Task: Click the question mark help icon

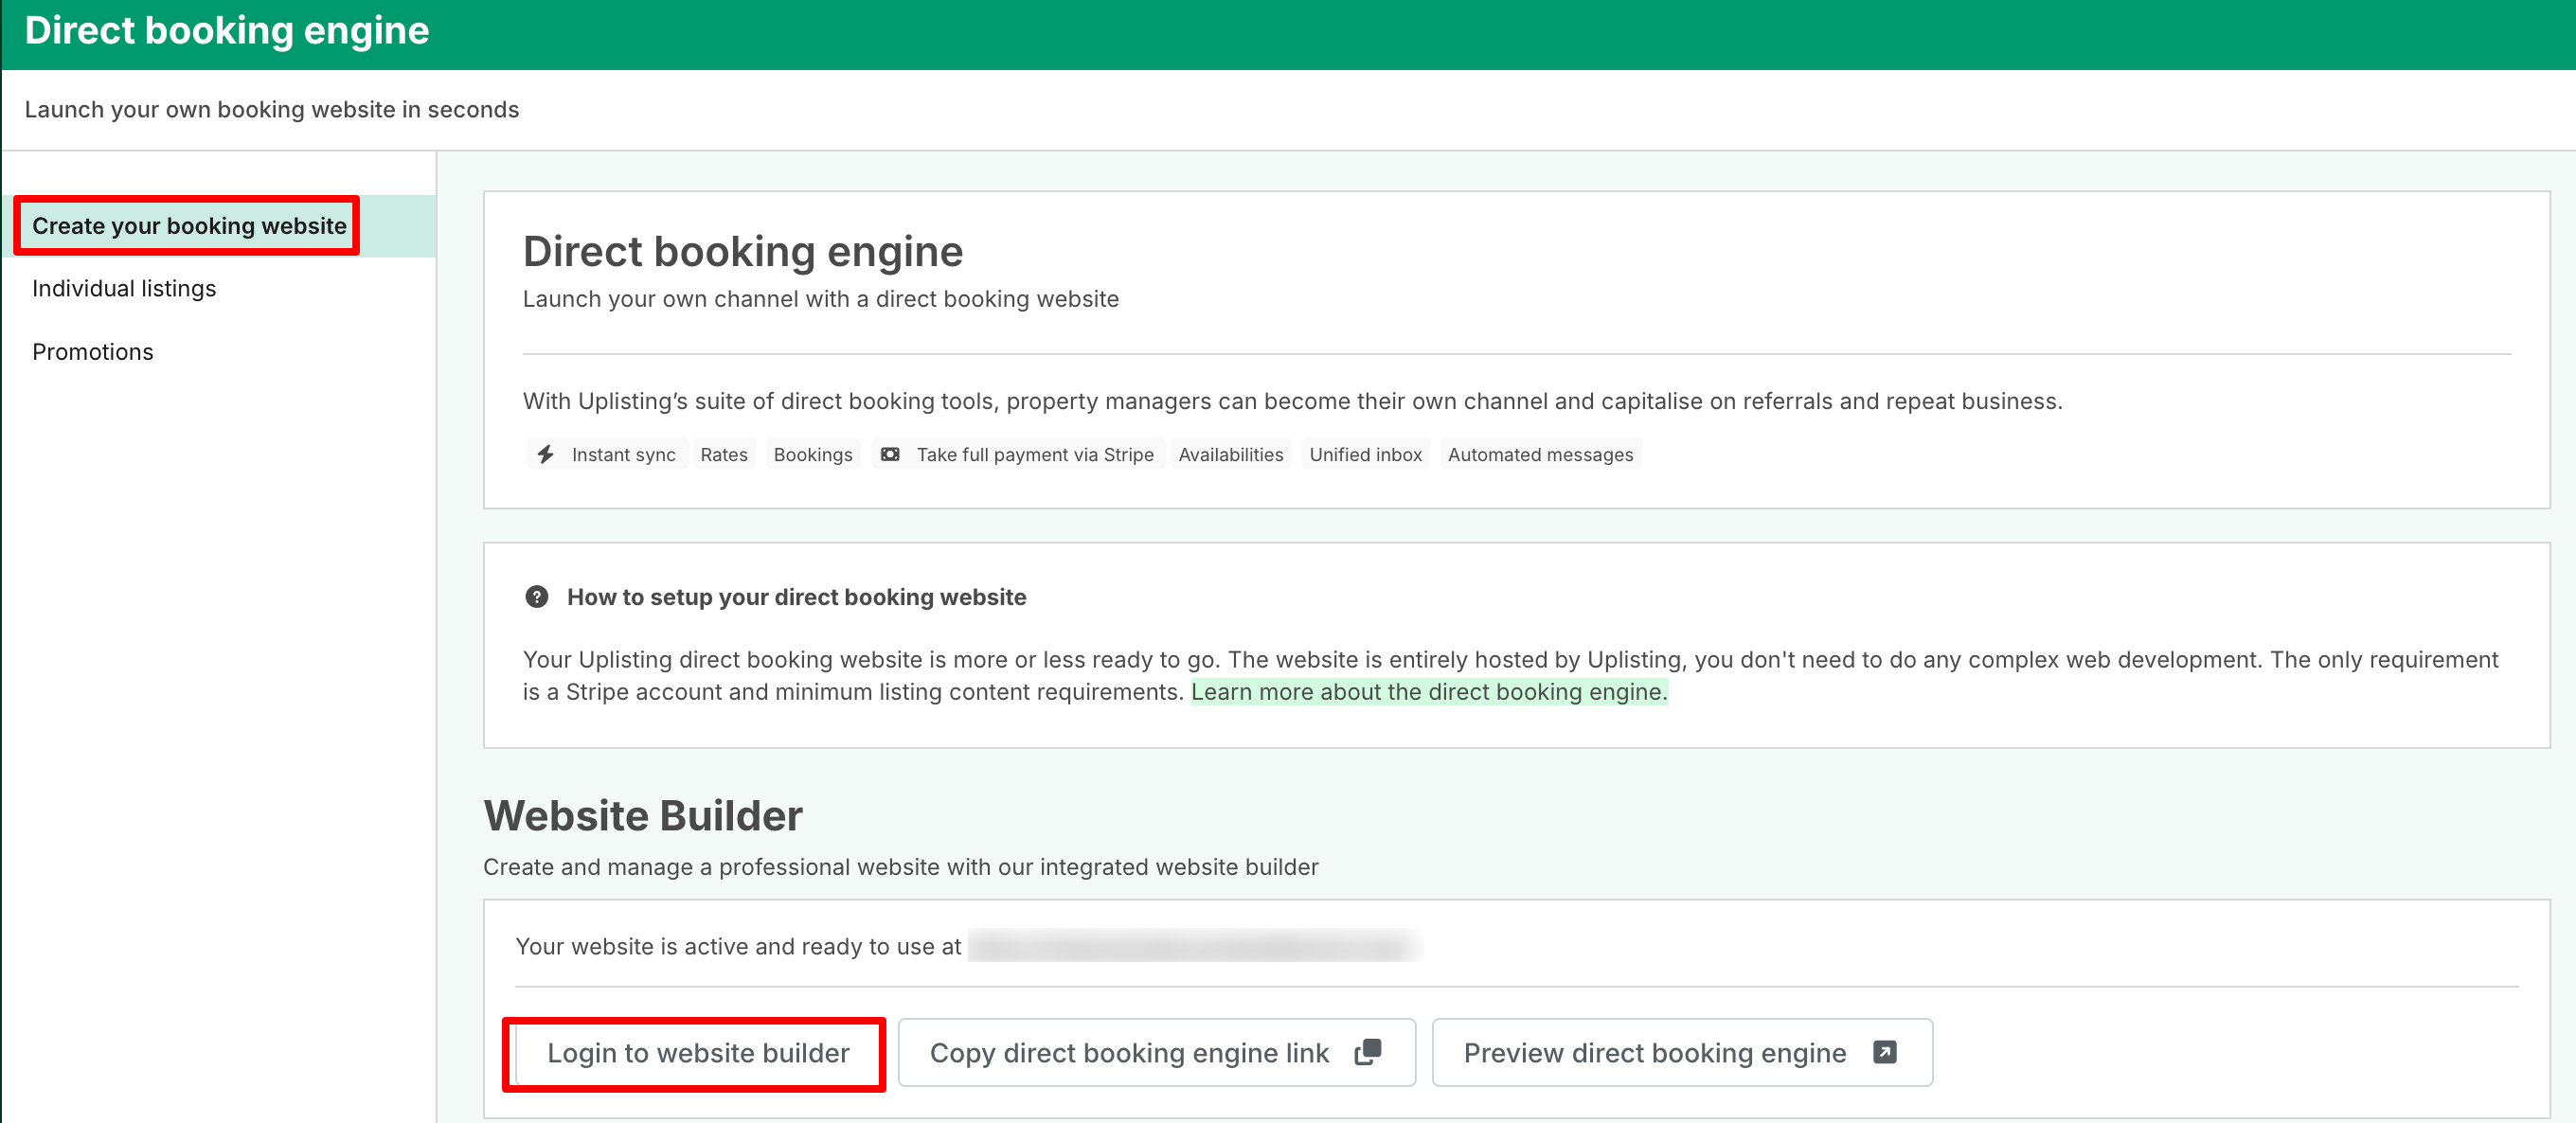Action: tap(537, 597)
